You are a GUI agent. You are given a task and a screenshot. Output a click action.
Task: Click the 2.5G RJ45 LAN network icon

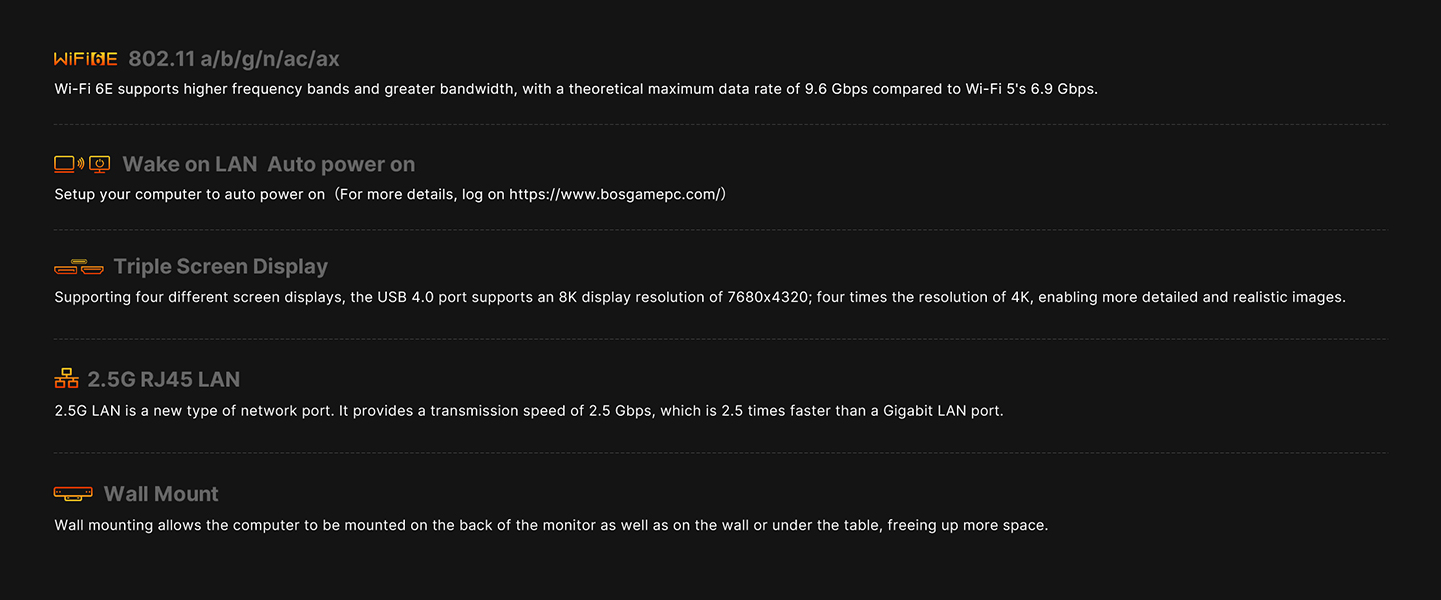click(66, 379)
